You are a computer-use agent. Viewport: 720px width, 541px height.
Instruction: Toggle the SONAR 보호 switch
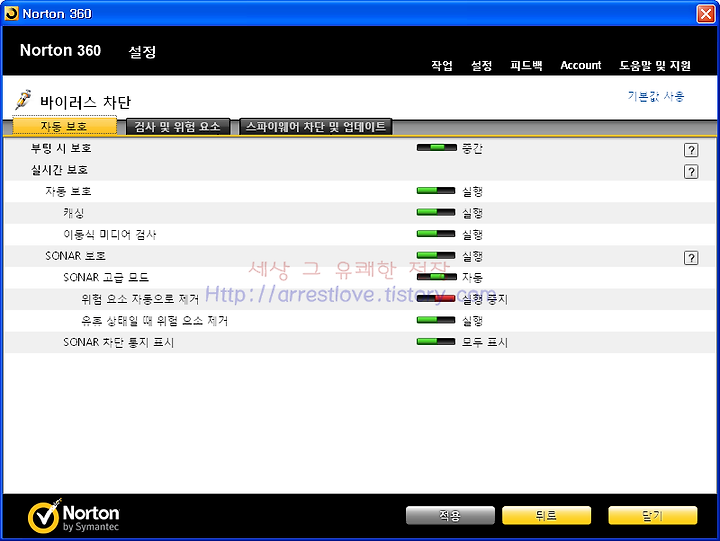[x=436, y=255]
